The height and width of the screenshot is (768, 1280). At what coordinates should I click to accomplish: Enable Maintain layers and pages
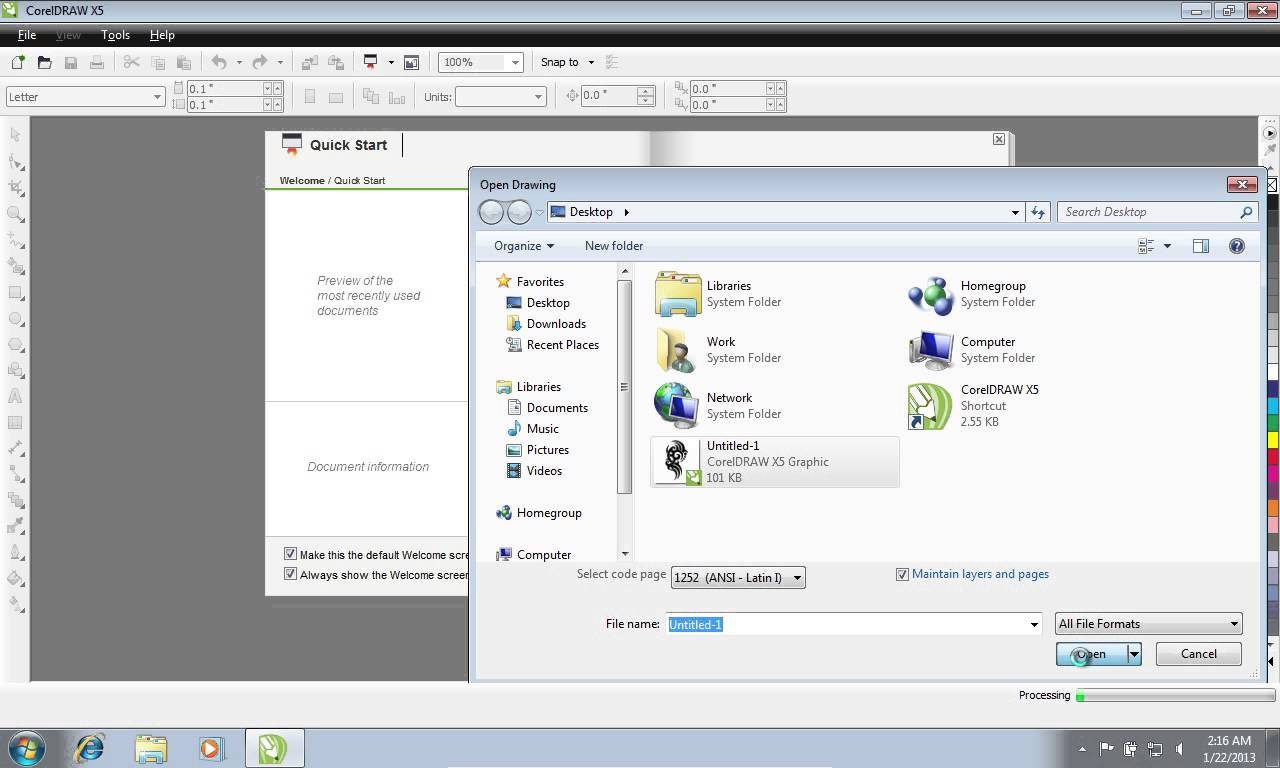(903, 574)
